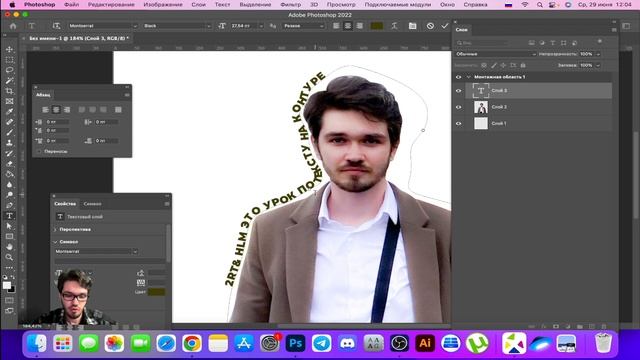
Task: Open Montserrat font family dropdown in options bar
Action: coord(102,26)
